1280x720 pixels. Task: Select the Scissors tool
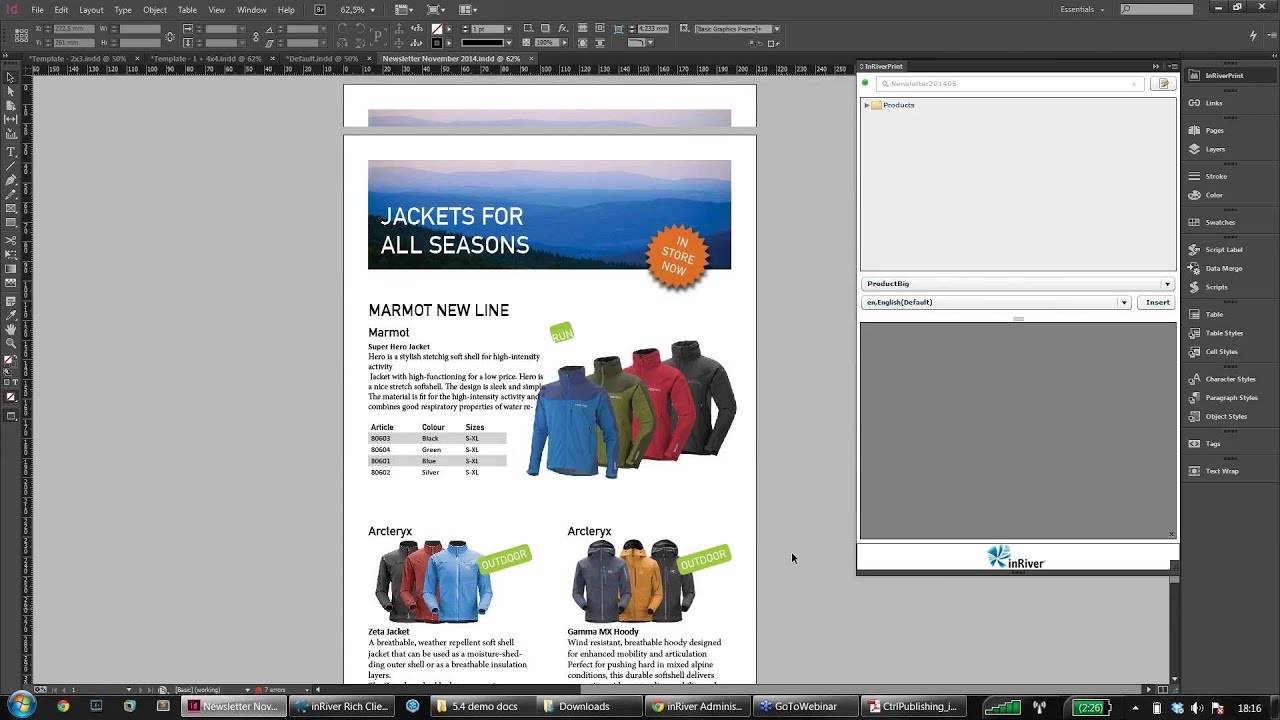11,240
